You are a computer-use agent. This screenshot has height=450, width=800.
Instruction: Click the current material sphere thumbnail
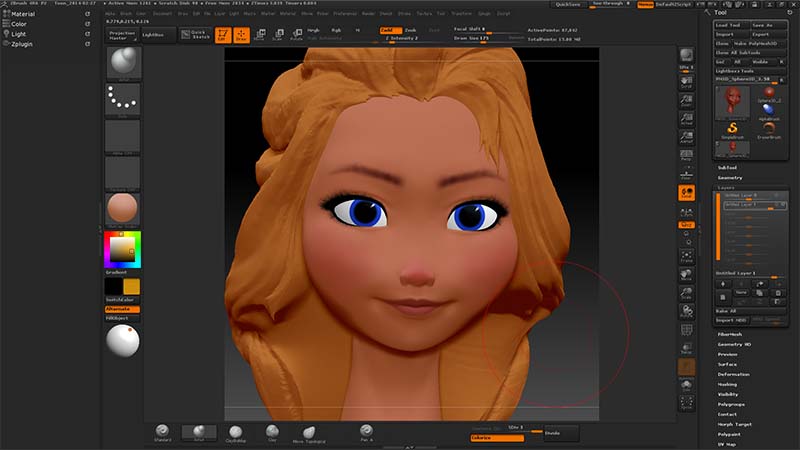pyautogui.click(x=122, y=208)
